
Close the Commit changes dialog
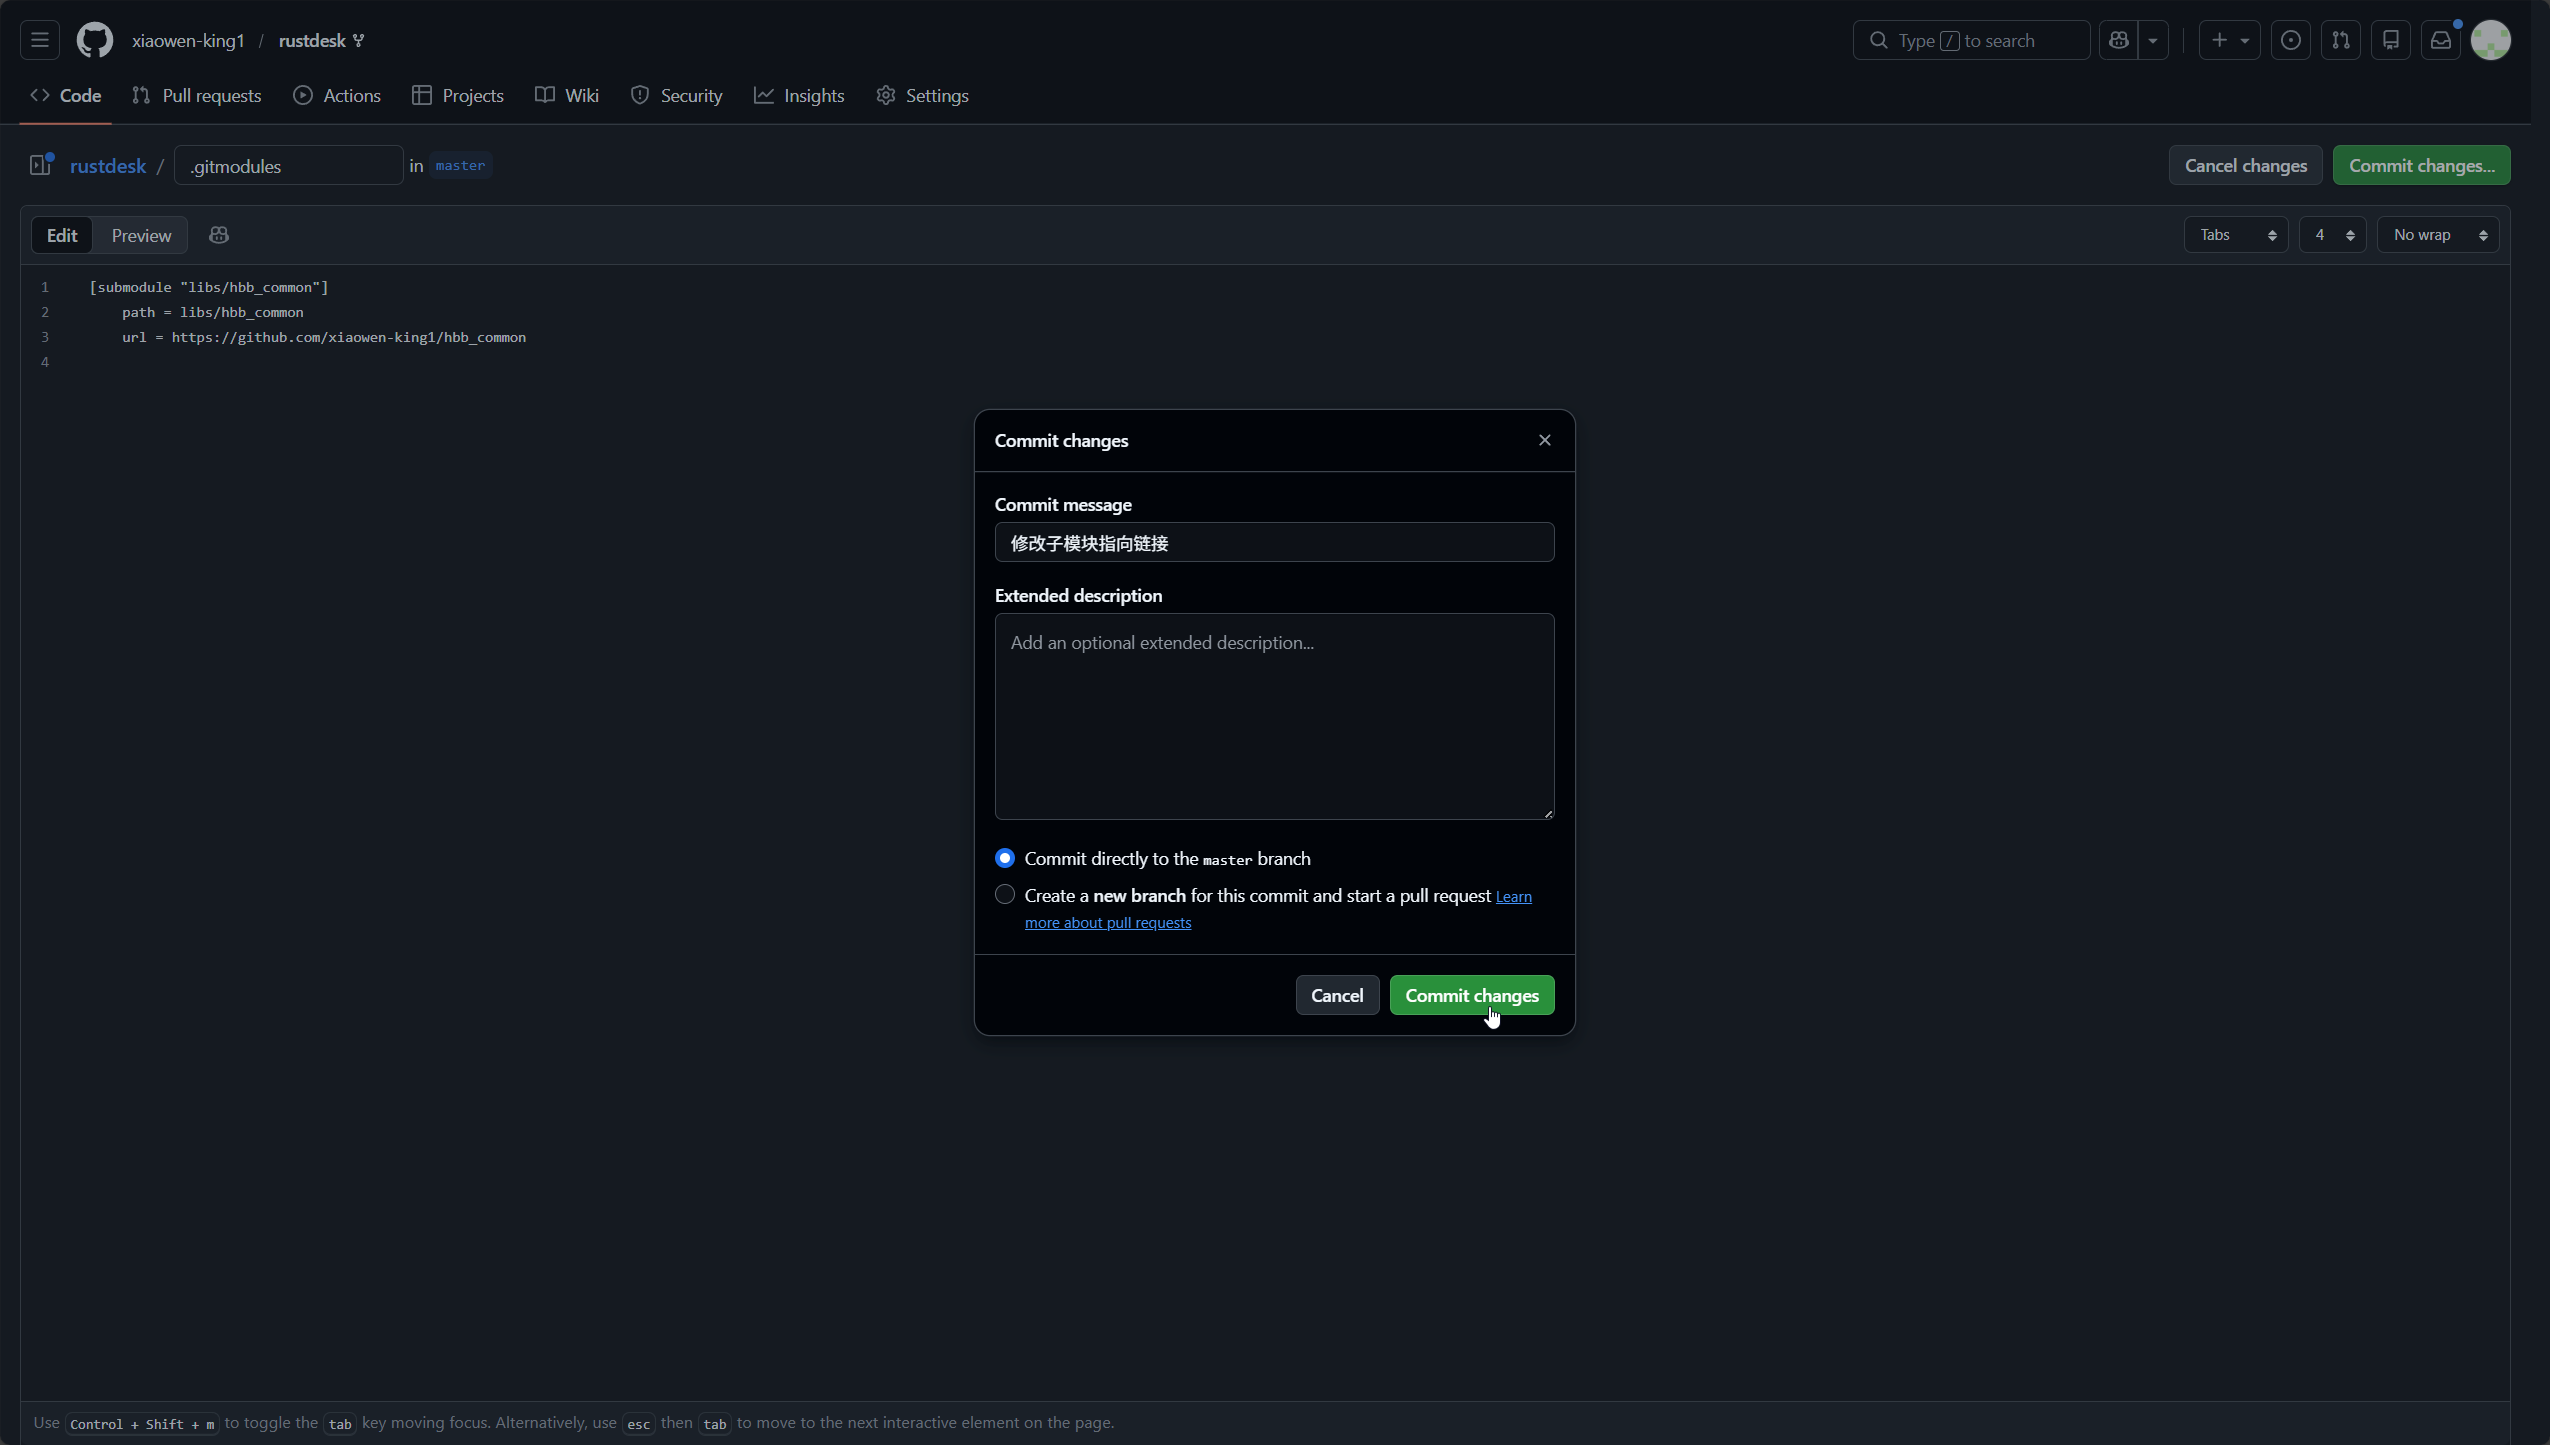1544,440
